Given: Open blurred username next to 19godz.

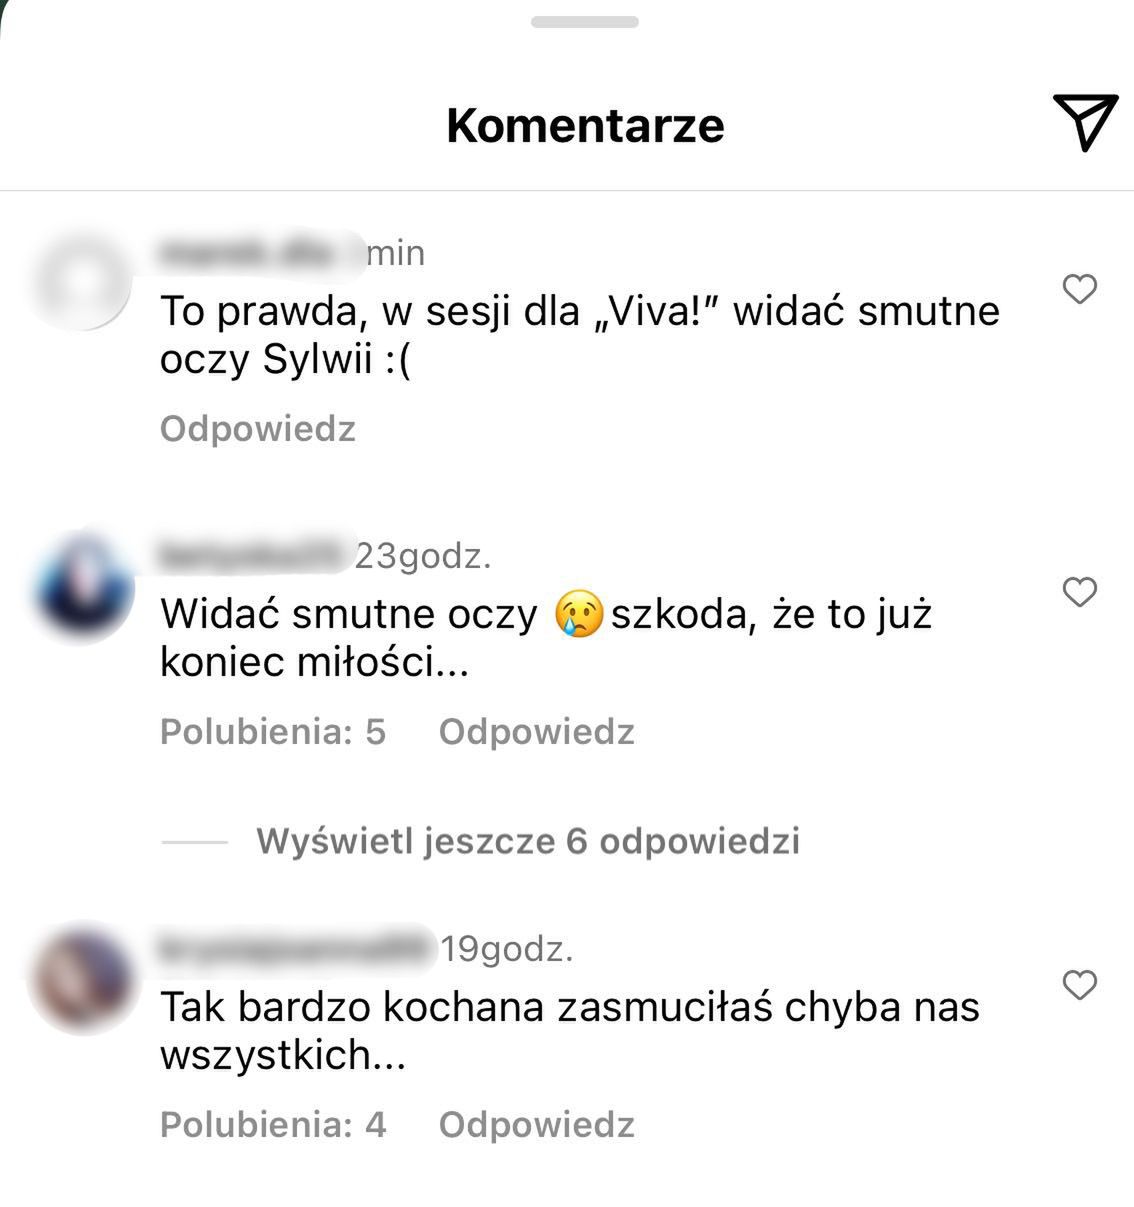Looking at the screenshot, I should click(299, 947).
